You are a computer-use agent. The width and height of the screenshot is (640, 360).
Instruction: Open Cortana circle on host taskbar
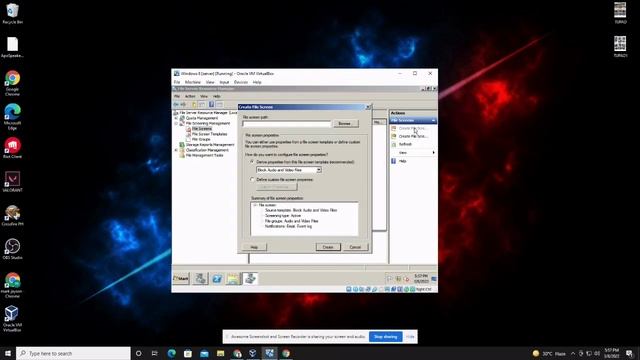(x=138, y=353)
